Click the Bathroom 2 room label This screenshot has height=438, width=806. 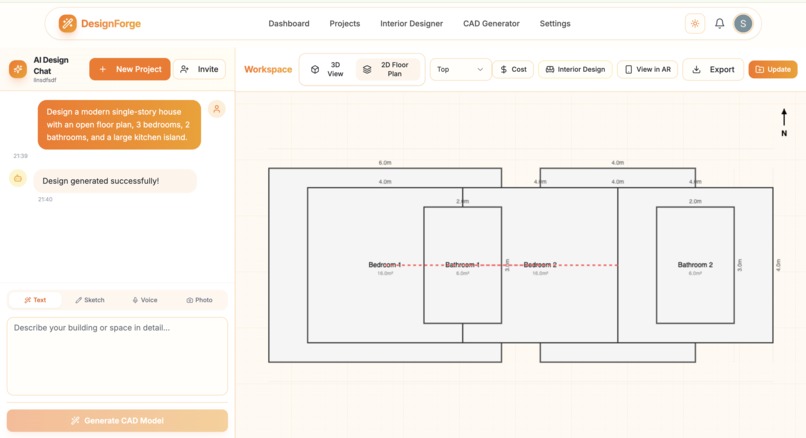695,265
